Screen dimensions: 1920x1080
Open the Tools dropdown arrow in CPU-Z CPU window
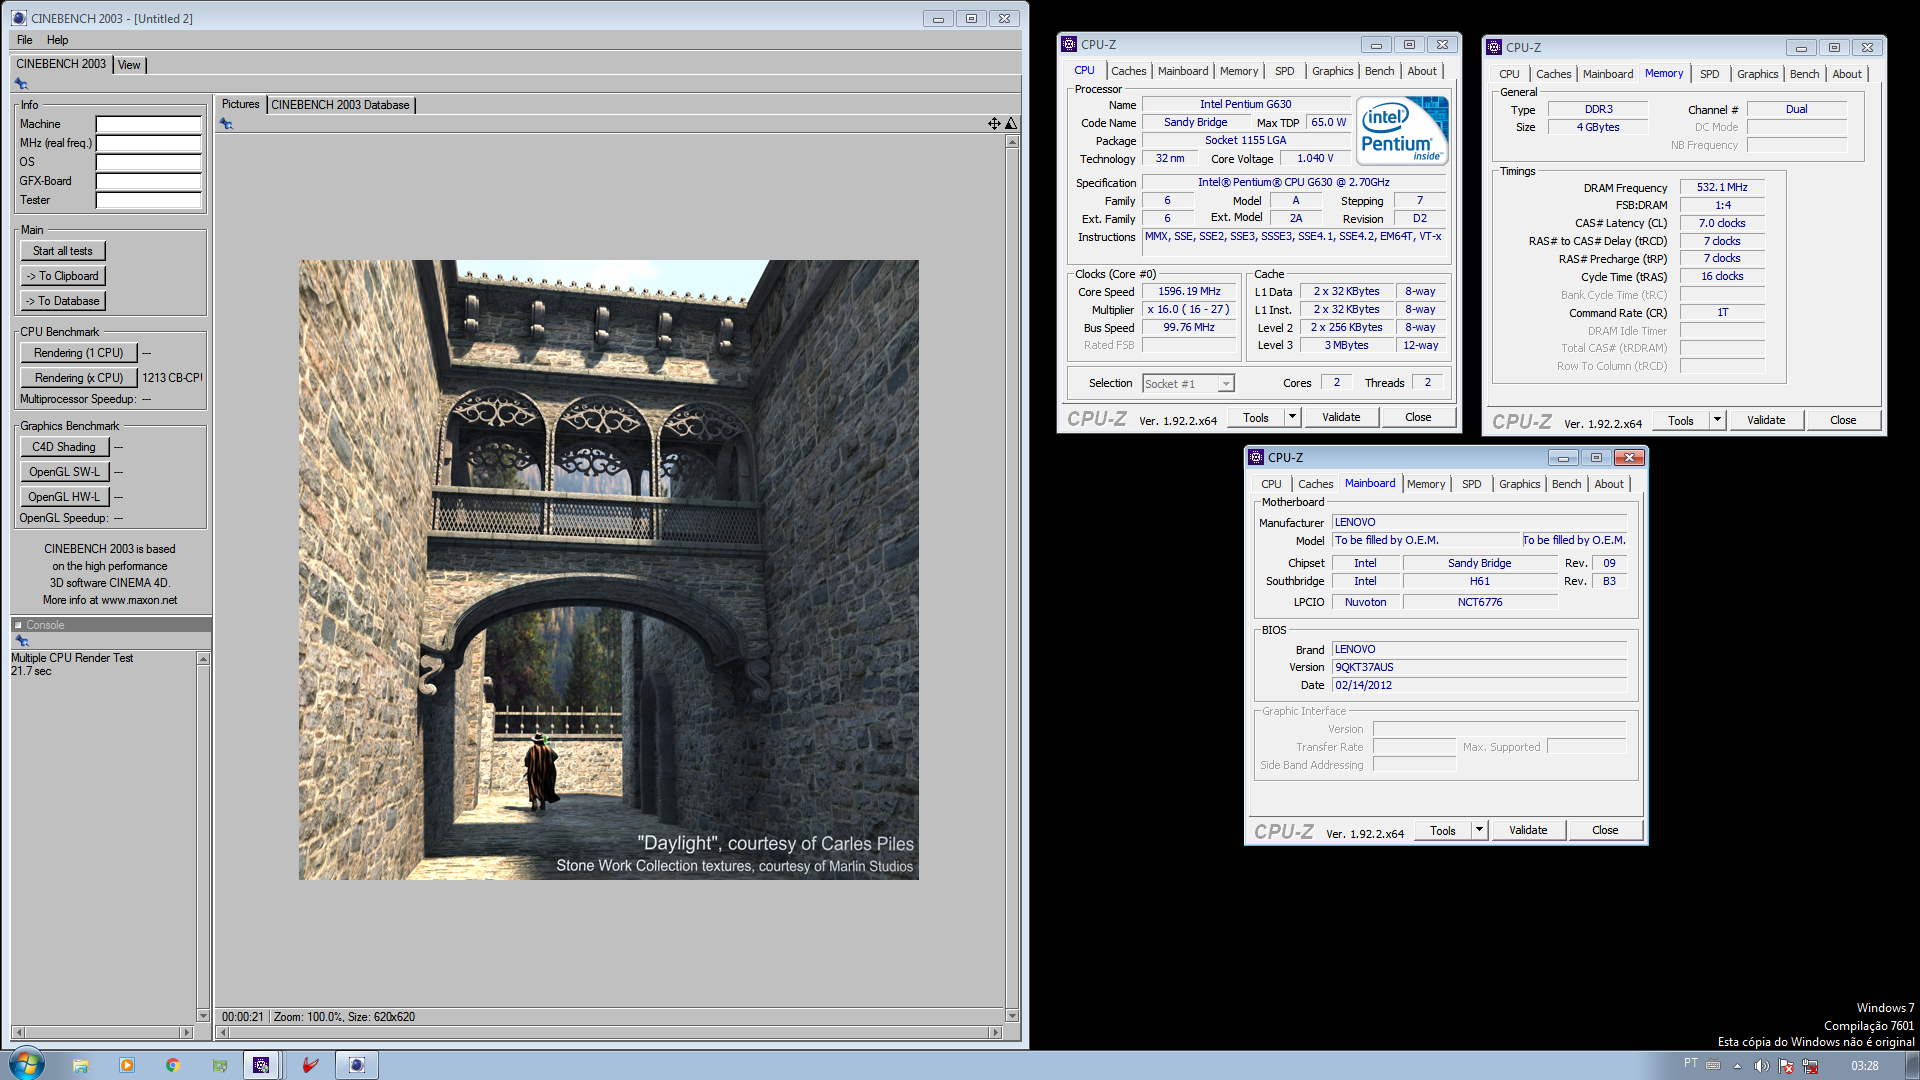tap(1292, 417)
